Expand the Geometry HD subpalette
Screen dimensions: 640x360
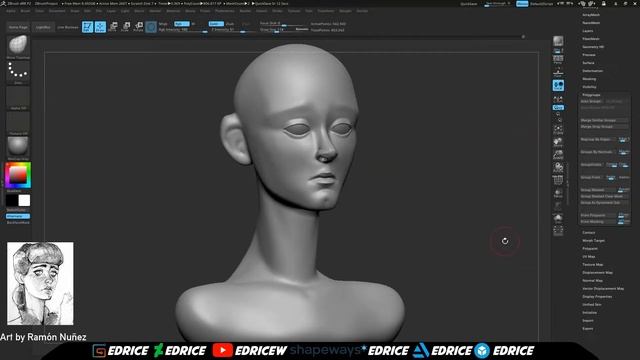593,47
